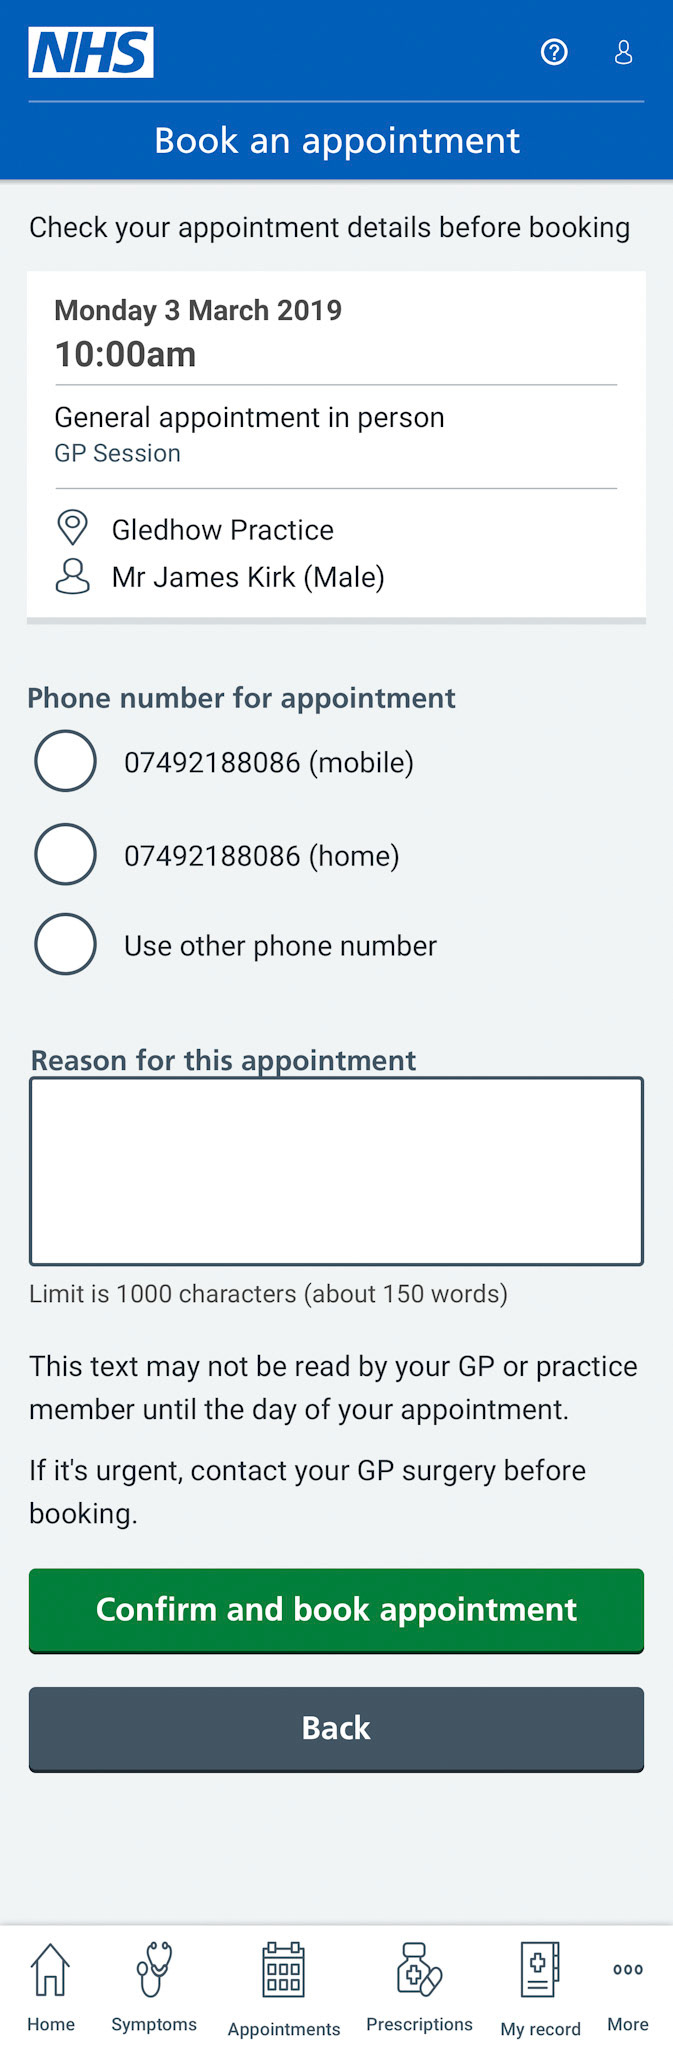Tap the Appointments tab label
The width and height of the screenshot is (673, 2048).
click(x=284, y=2029)
